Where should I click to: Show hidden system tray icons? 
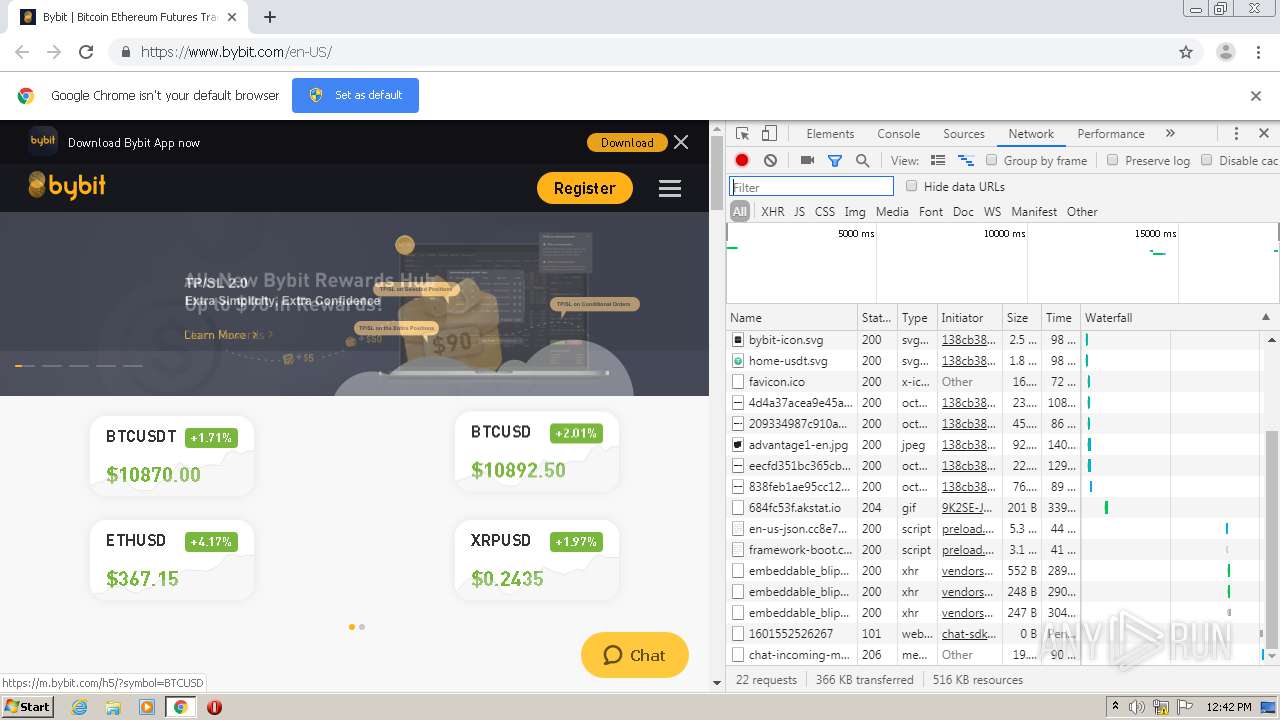pos(1115,707)
